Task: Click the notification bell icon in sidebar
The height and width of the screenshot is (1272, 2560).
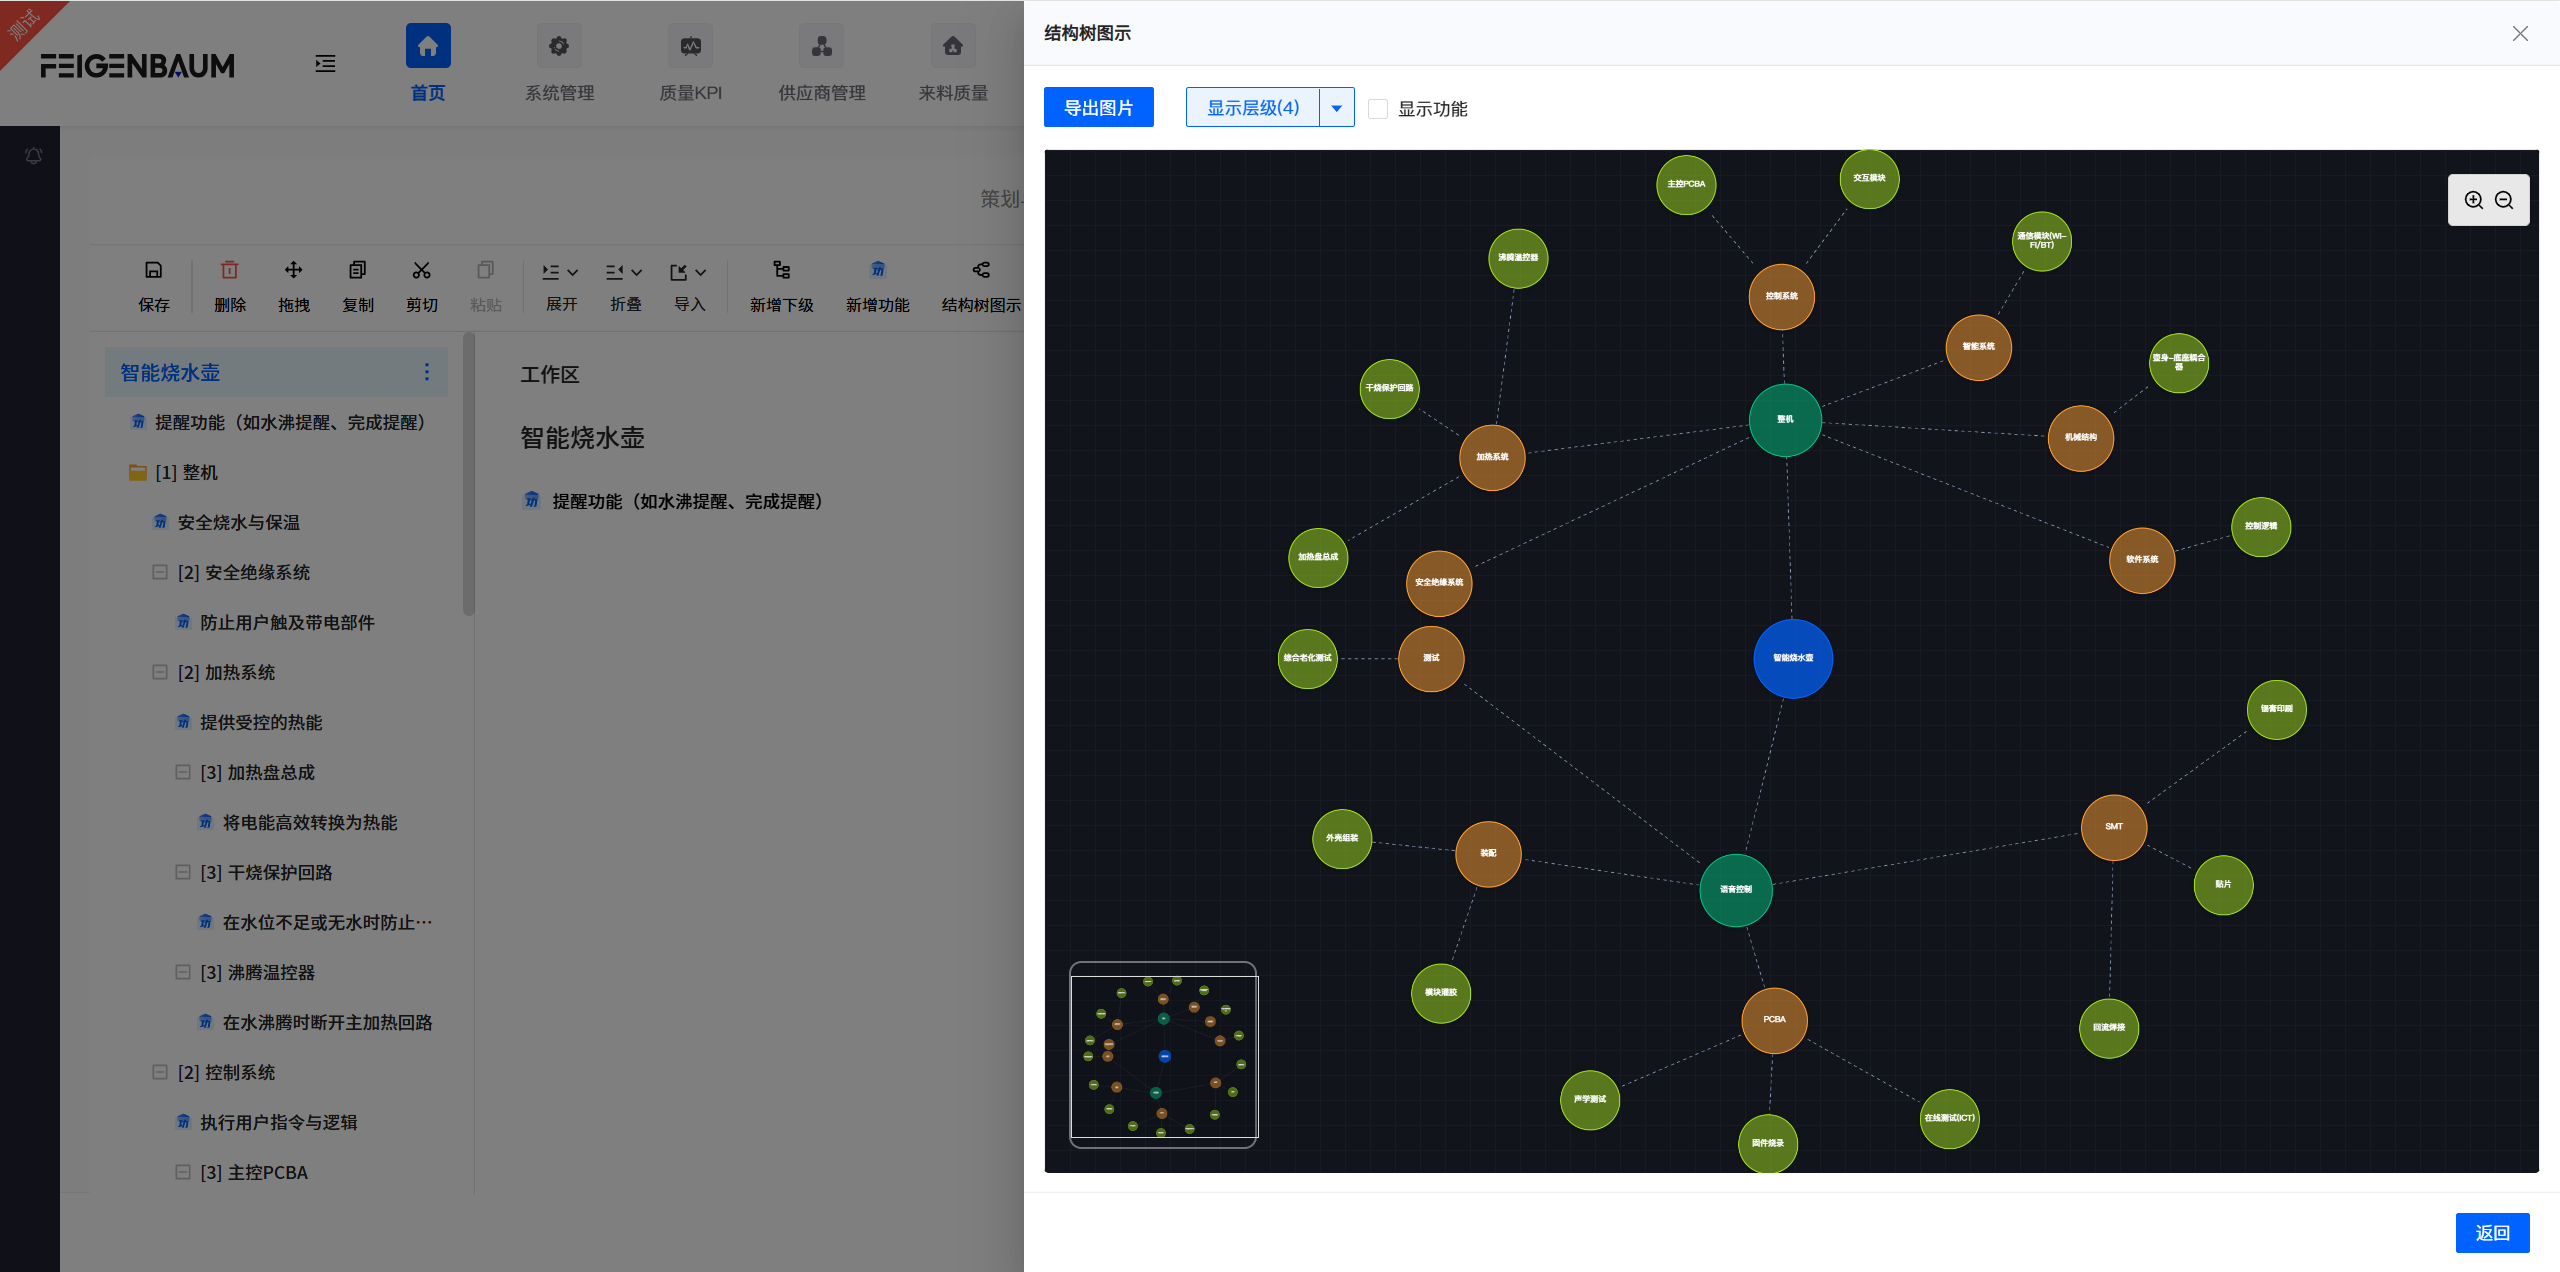Action: tap(33, 156)
